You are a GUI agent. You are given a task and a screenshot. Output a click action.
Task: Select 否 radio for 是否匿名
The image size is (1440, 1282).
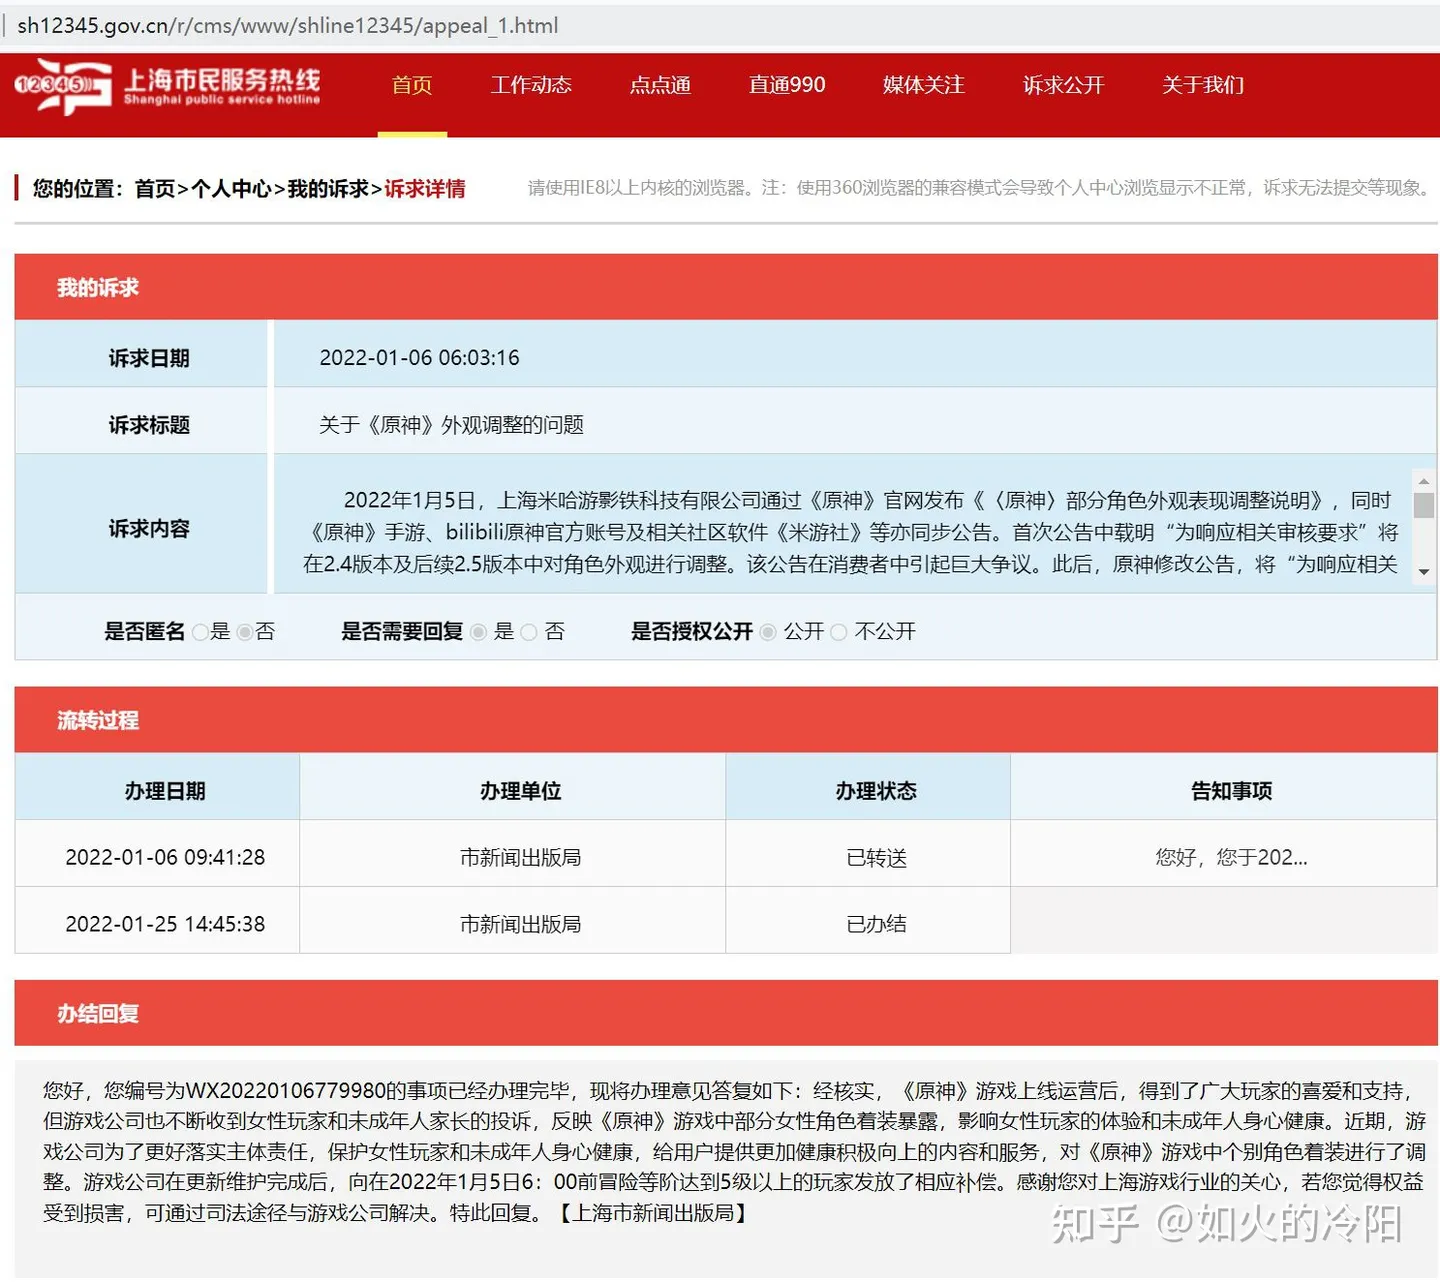coord(244,632)
